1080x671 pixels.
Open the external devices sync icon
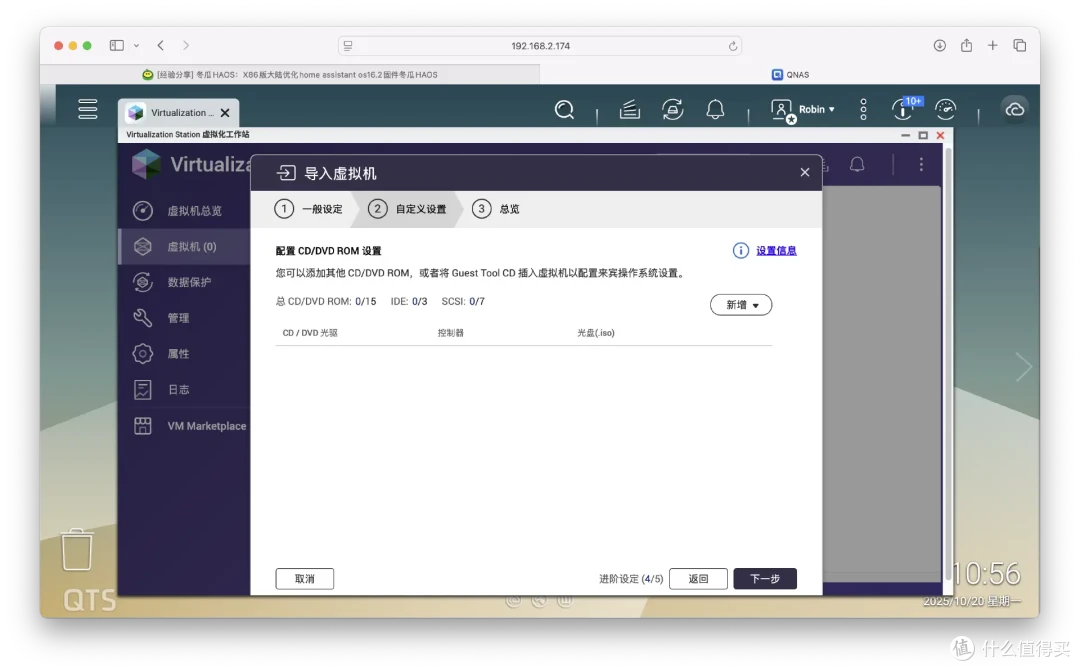coord(672,110)
